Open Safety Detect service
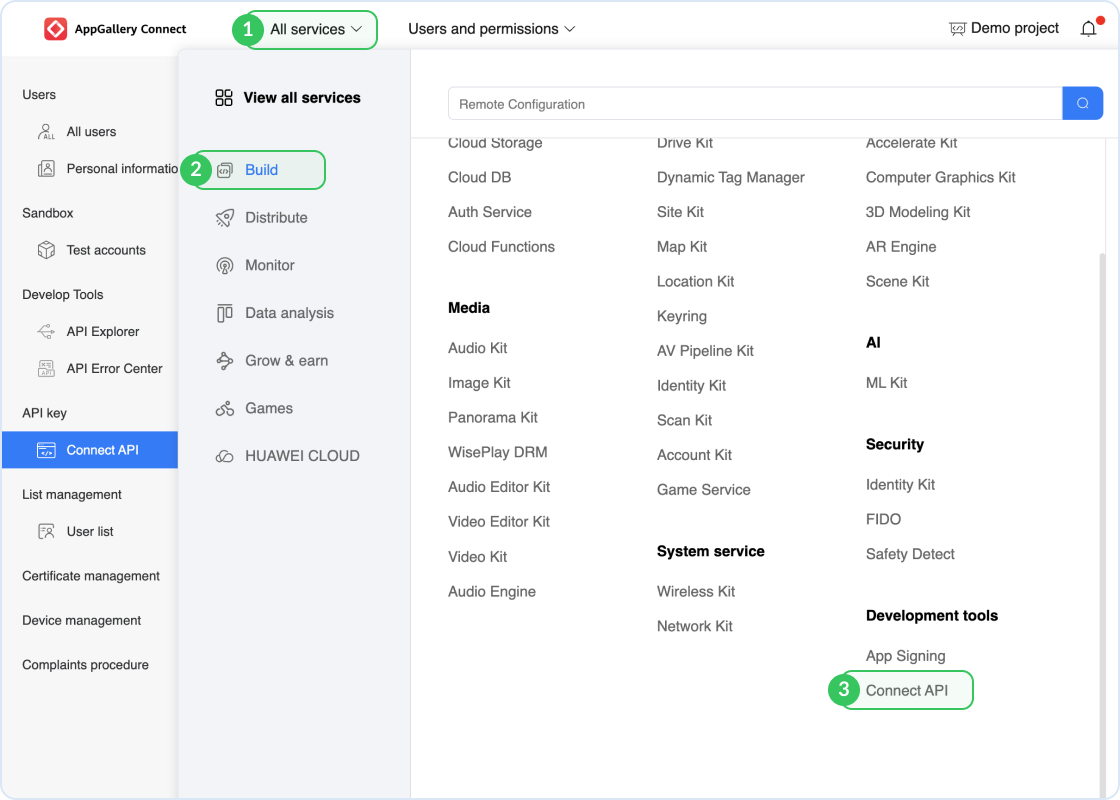This screenshot has height=800, width=1120. tap(910, 554)
